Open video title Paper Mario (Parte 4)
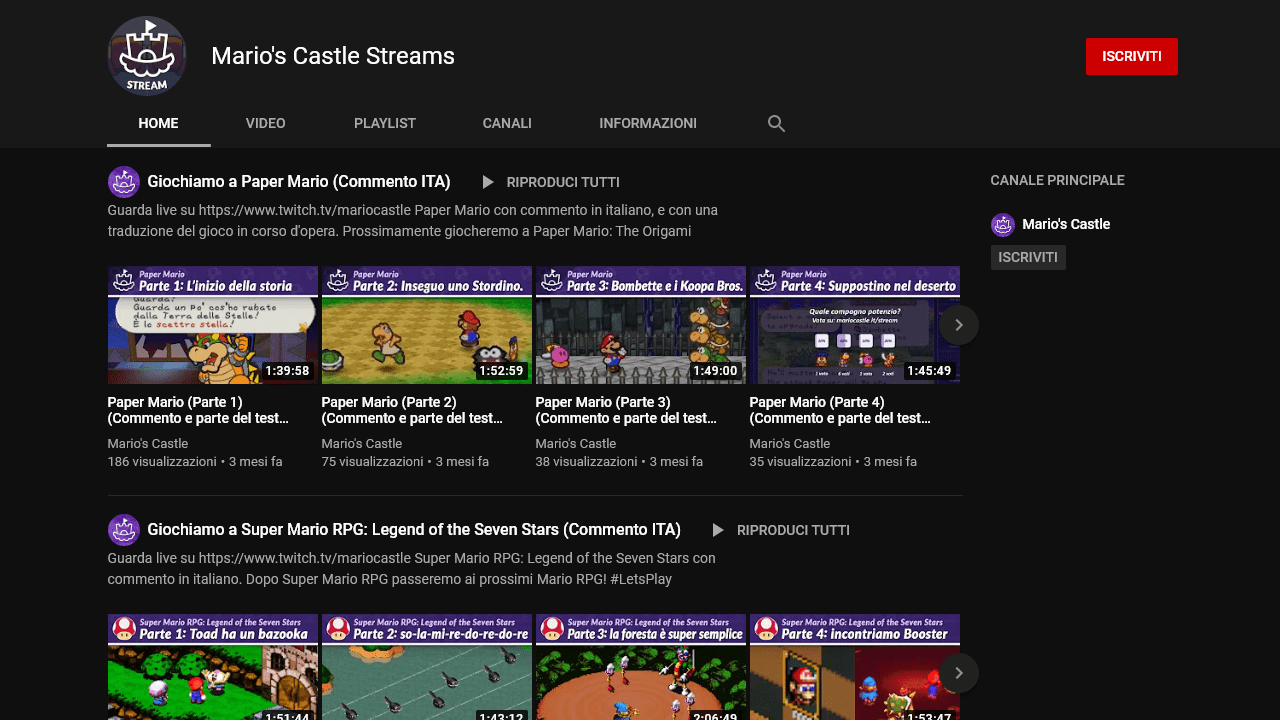Image resolution: width=1280 pixels, height=720 pixels. [840, 410]
